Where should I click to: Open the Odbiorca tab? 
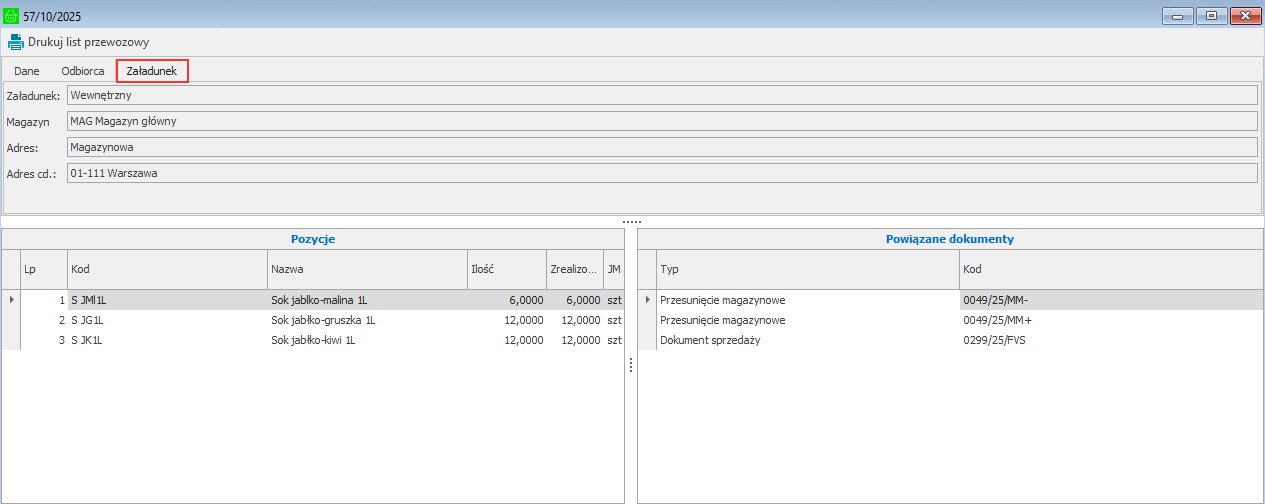(x=83, y=71)
